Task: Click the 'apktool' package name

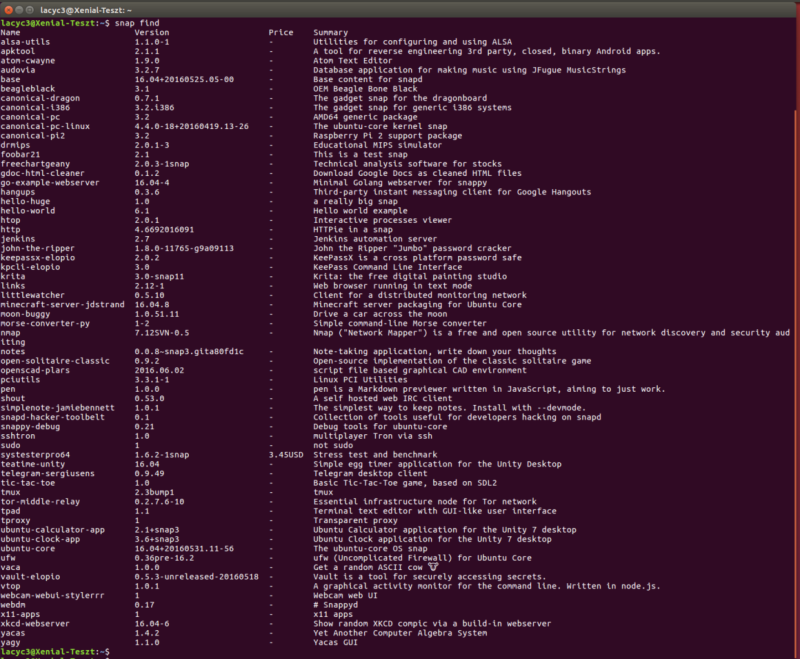Action: (18, 52)
